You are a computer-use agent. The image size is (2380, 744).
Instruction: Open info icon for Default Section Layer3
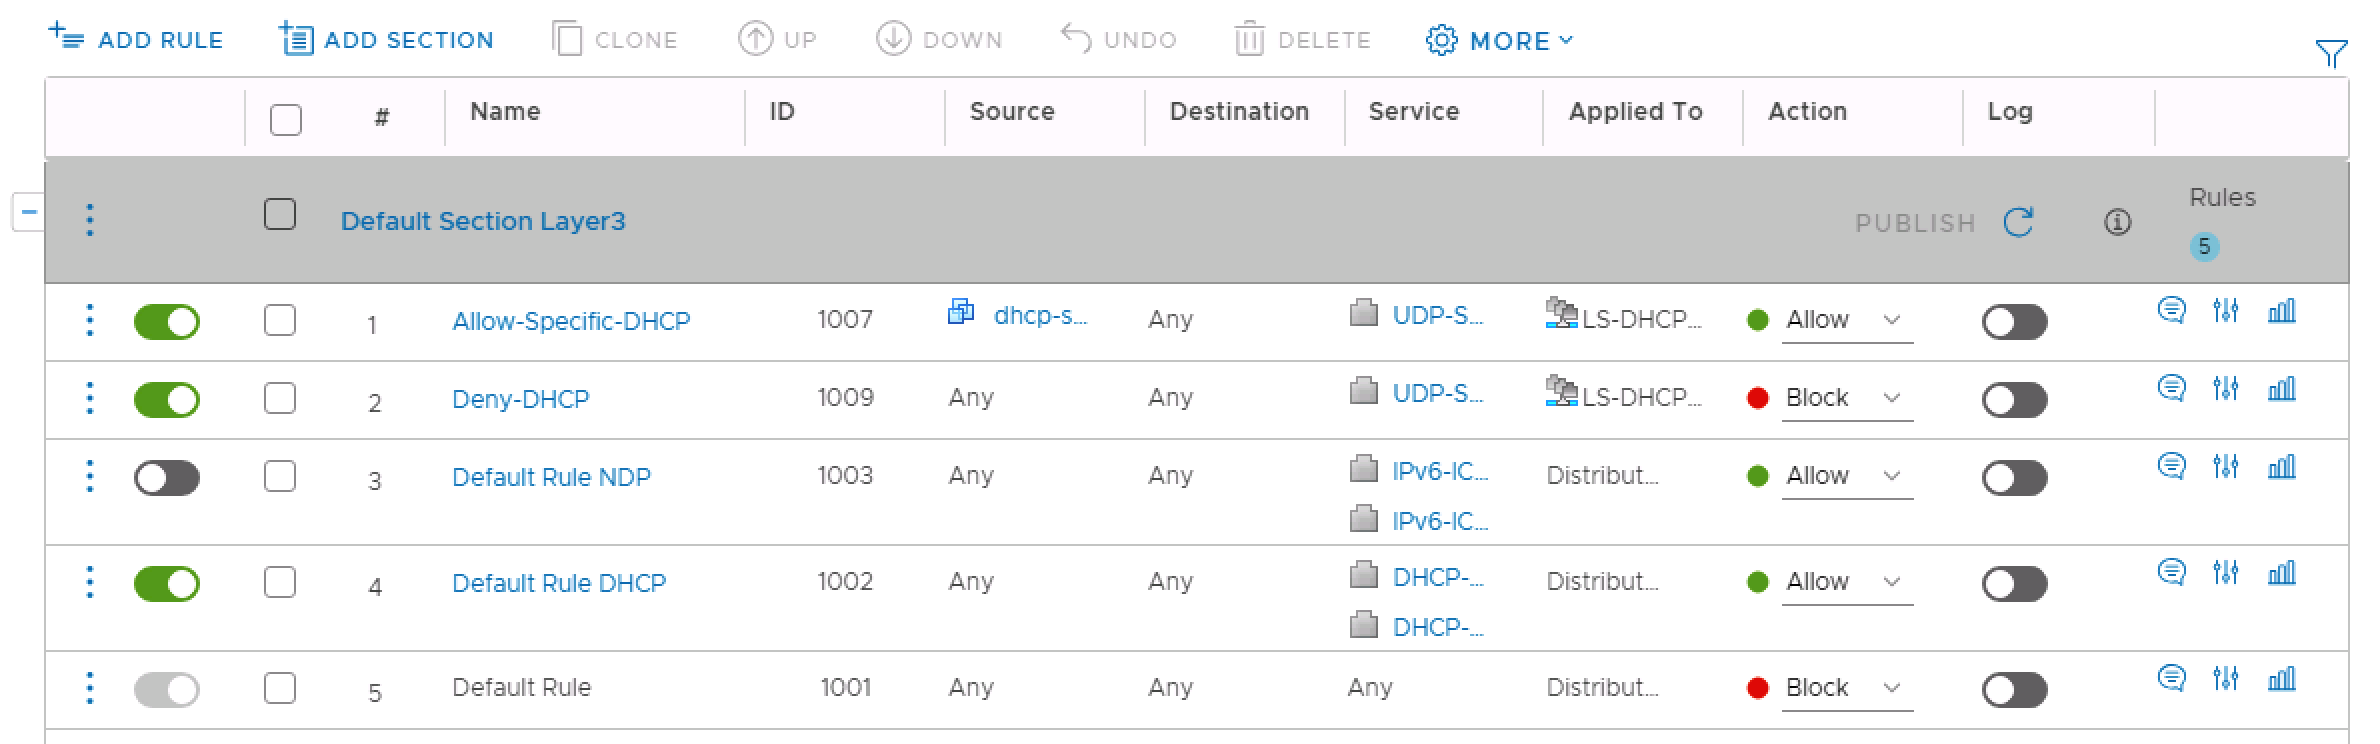(x=2117, y=222)
